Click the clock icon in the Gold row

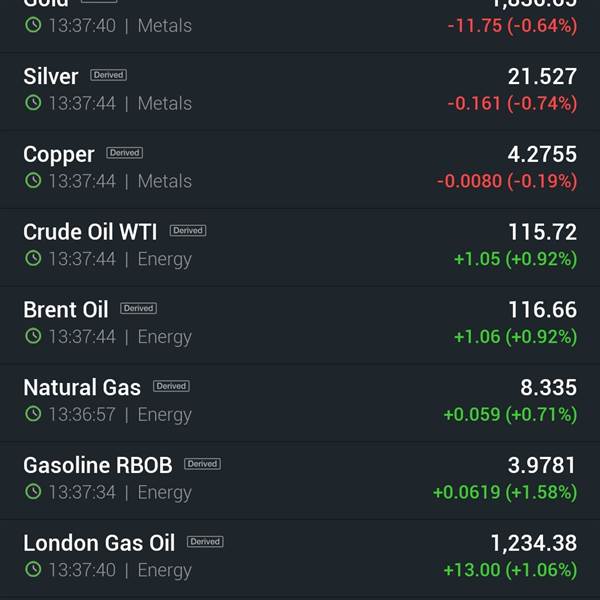[33, 25]
